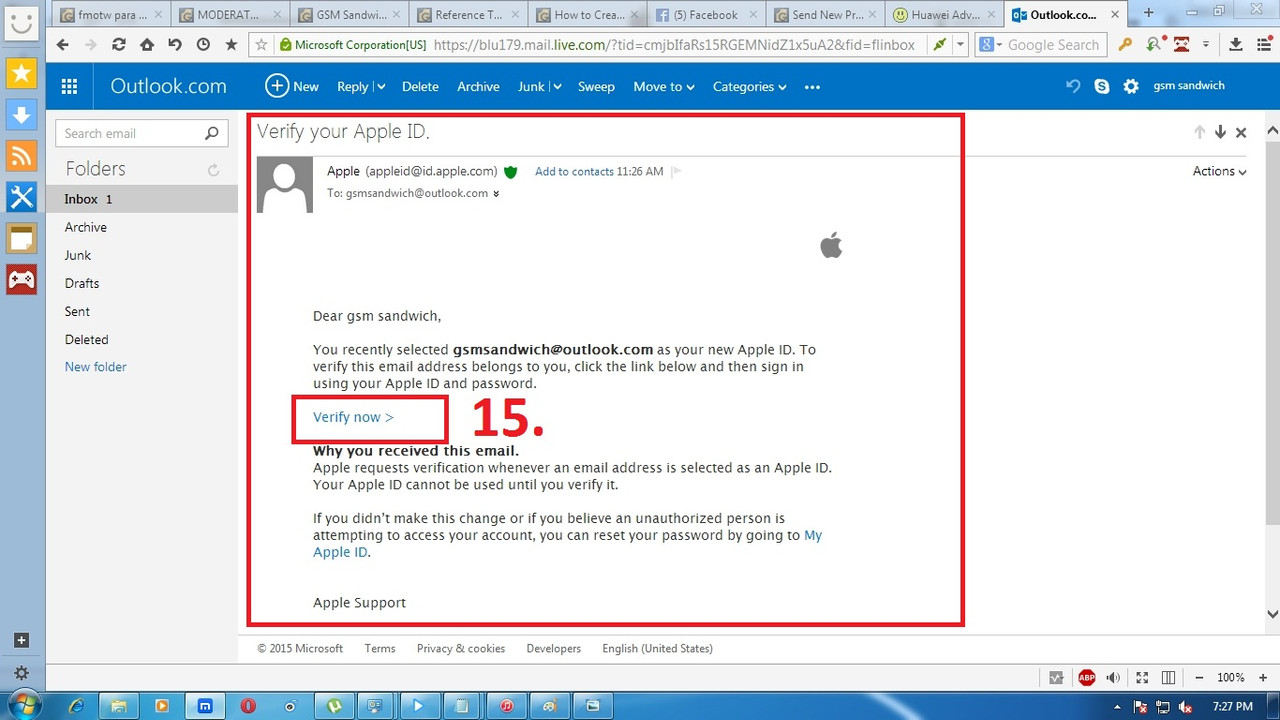Expand the Junk options dropdown

click(556, 87)
